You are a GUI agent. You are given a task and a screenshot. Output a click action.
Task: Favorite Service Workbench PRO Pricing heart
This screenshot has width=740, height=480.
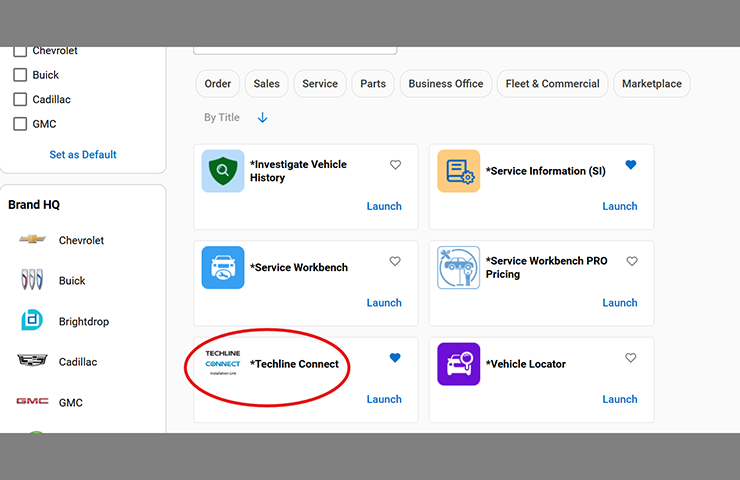point(632,261)
